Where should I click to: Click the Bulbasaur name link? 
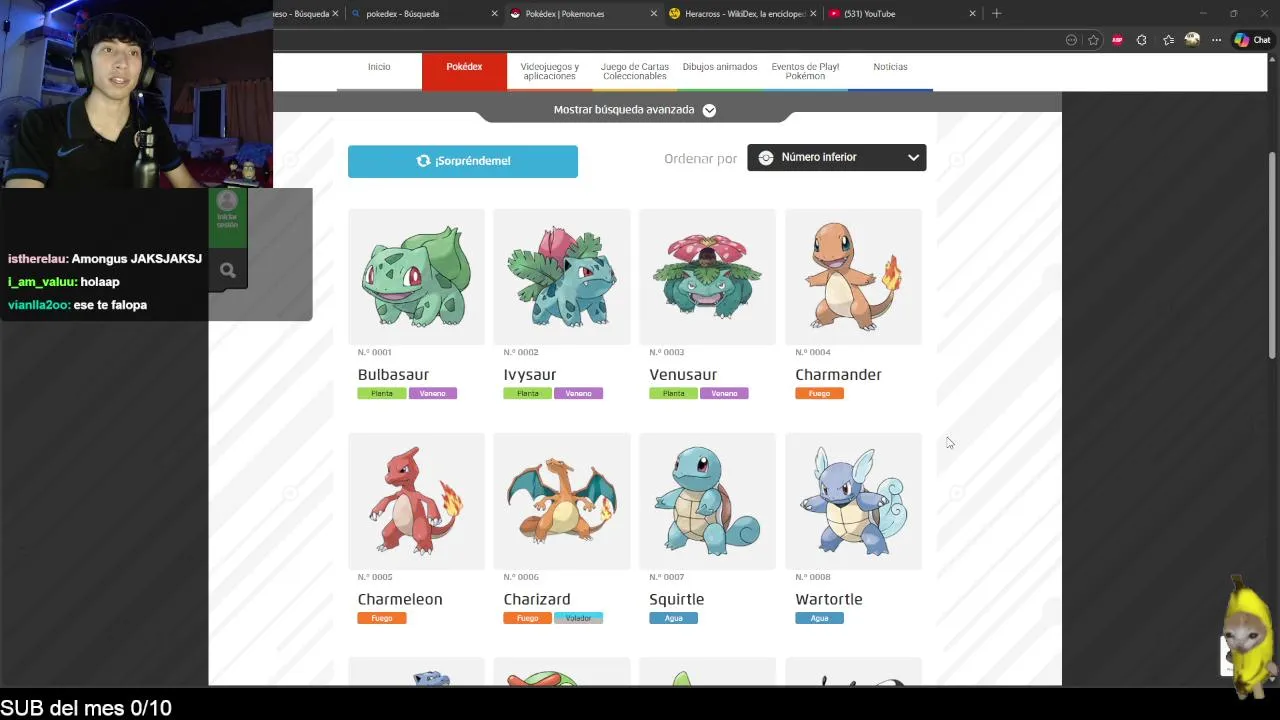[x=393, y=375]
